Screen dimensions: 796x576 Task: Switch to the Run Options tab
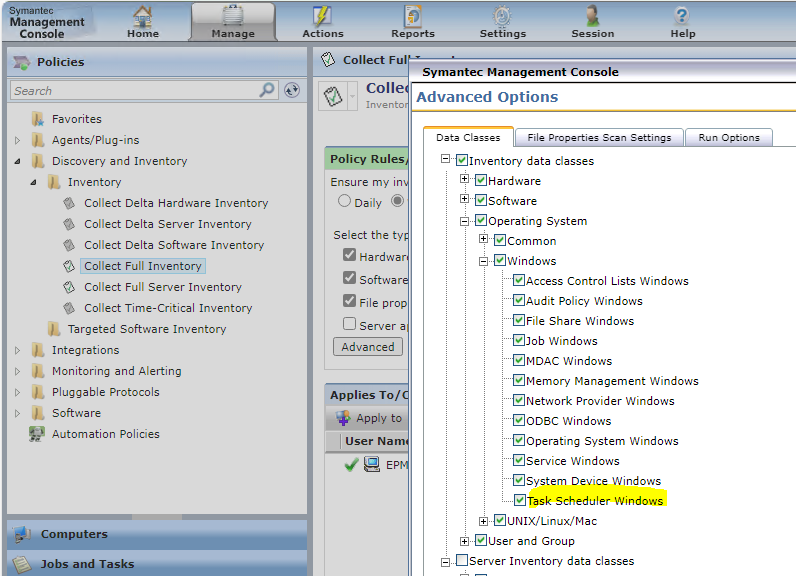click(729, 138)
